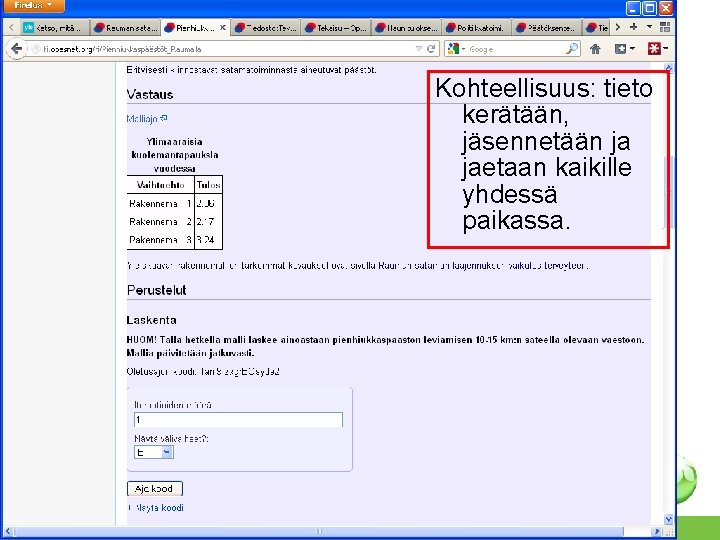The height and width of the screenshot is (540, 720).
Task: Click the Tulos table header
Action: click(x=208, y=185)
